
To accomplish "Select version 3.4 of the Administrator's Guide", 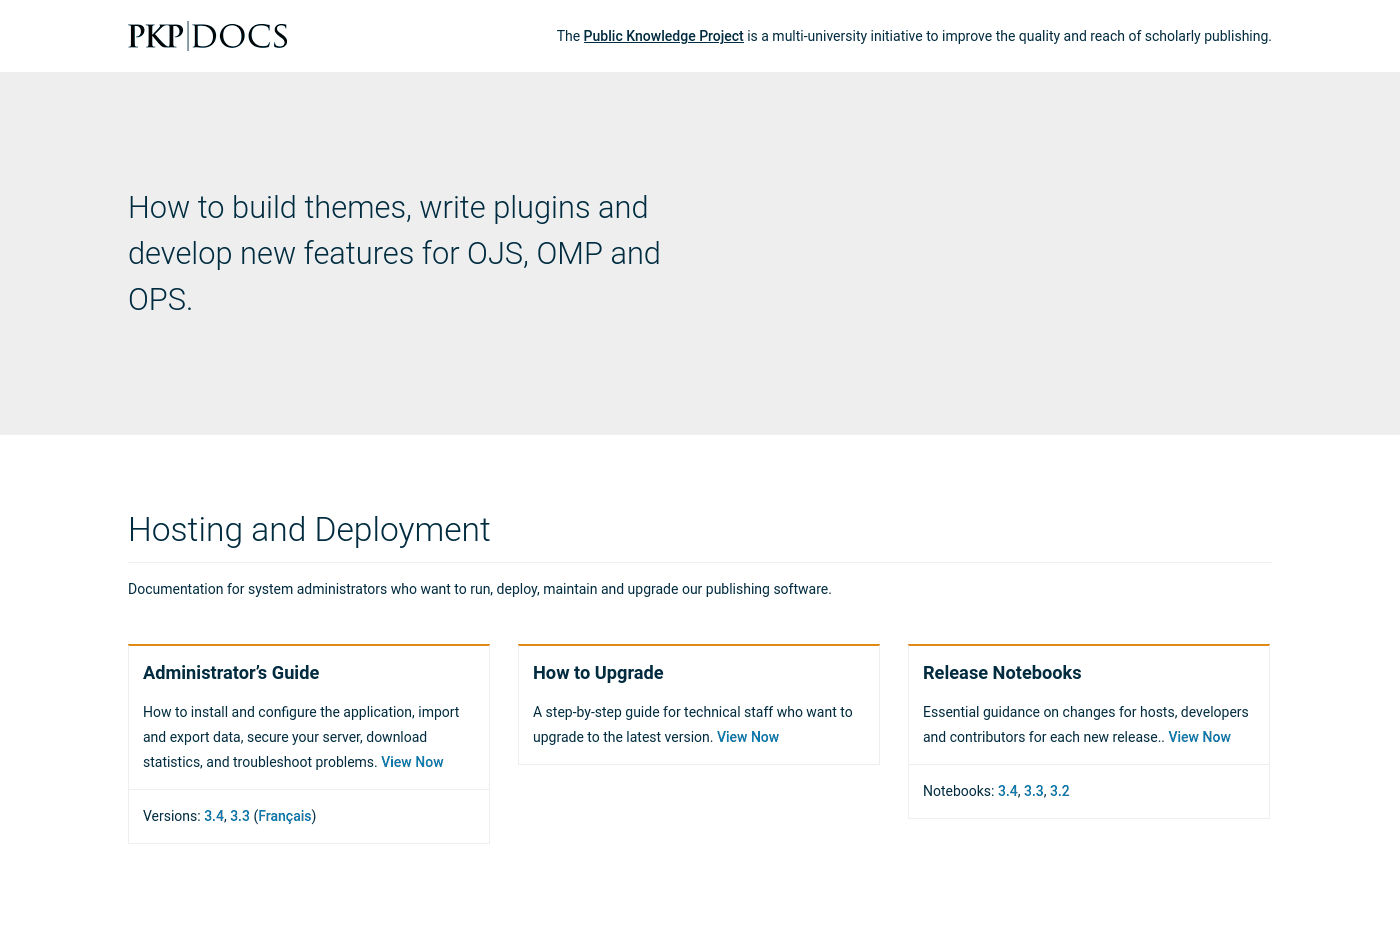I will (x=213, y=816).
